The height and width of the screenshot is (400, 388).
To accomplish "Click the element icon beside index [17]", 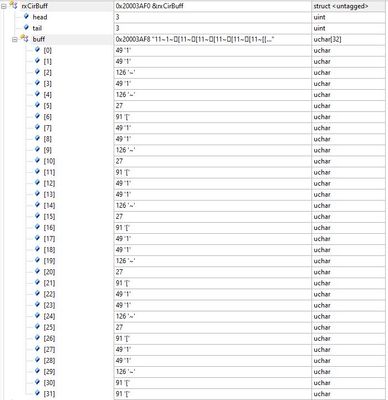I will (37, 238).
